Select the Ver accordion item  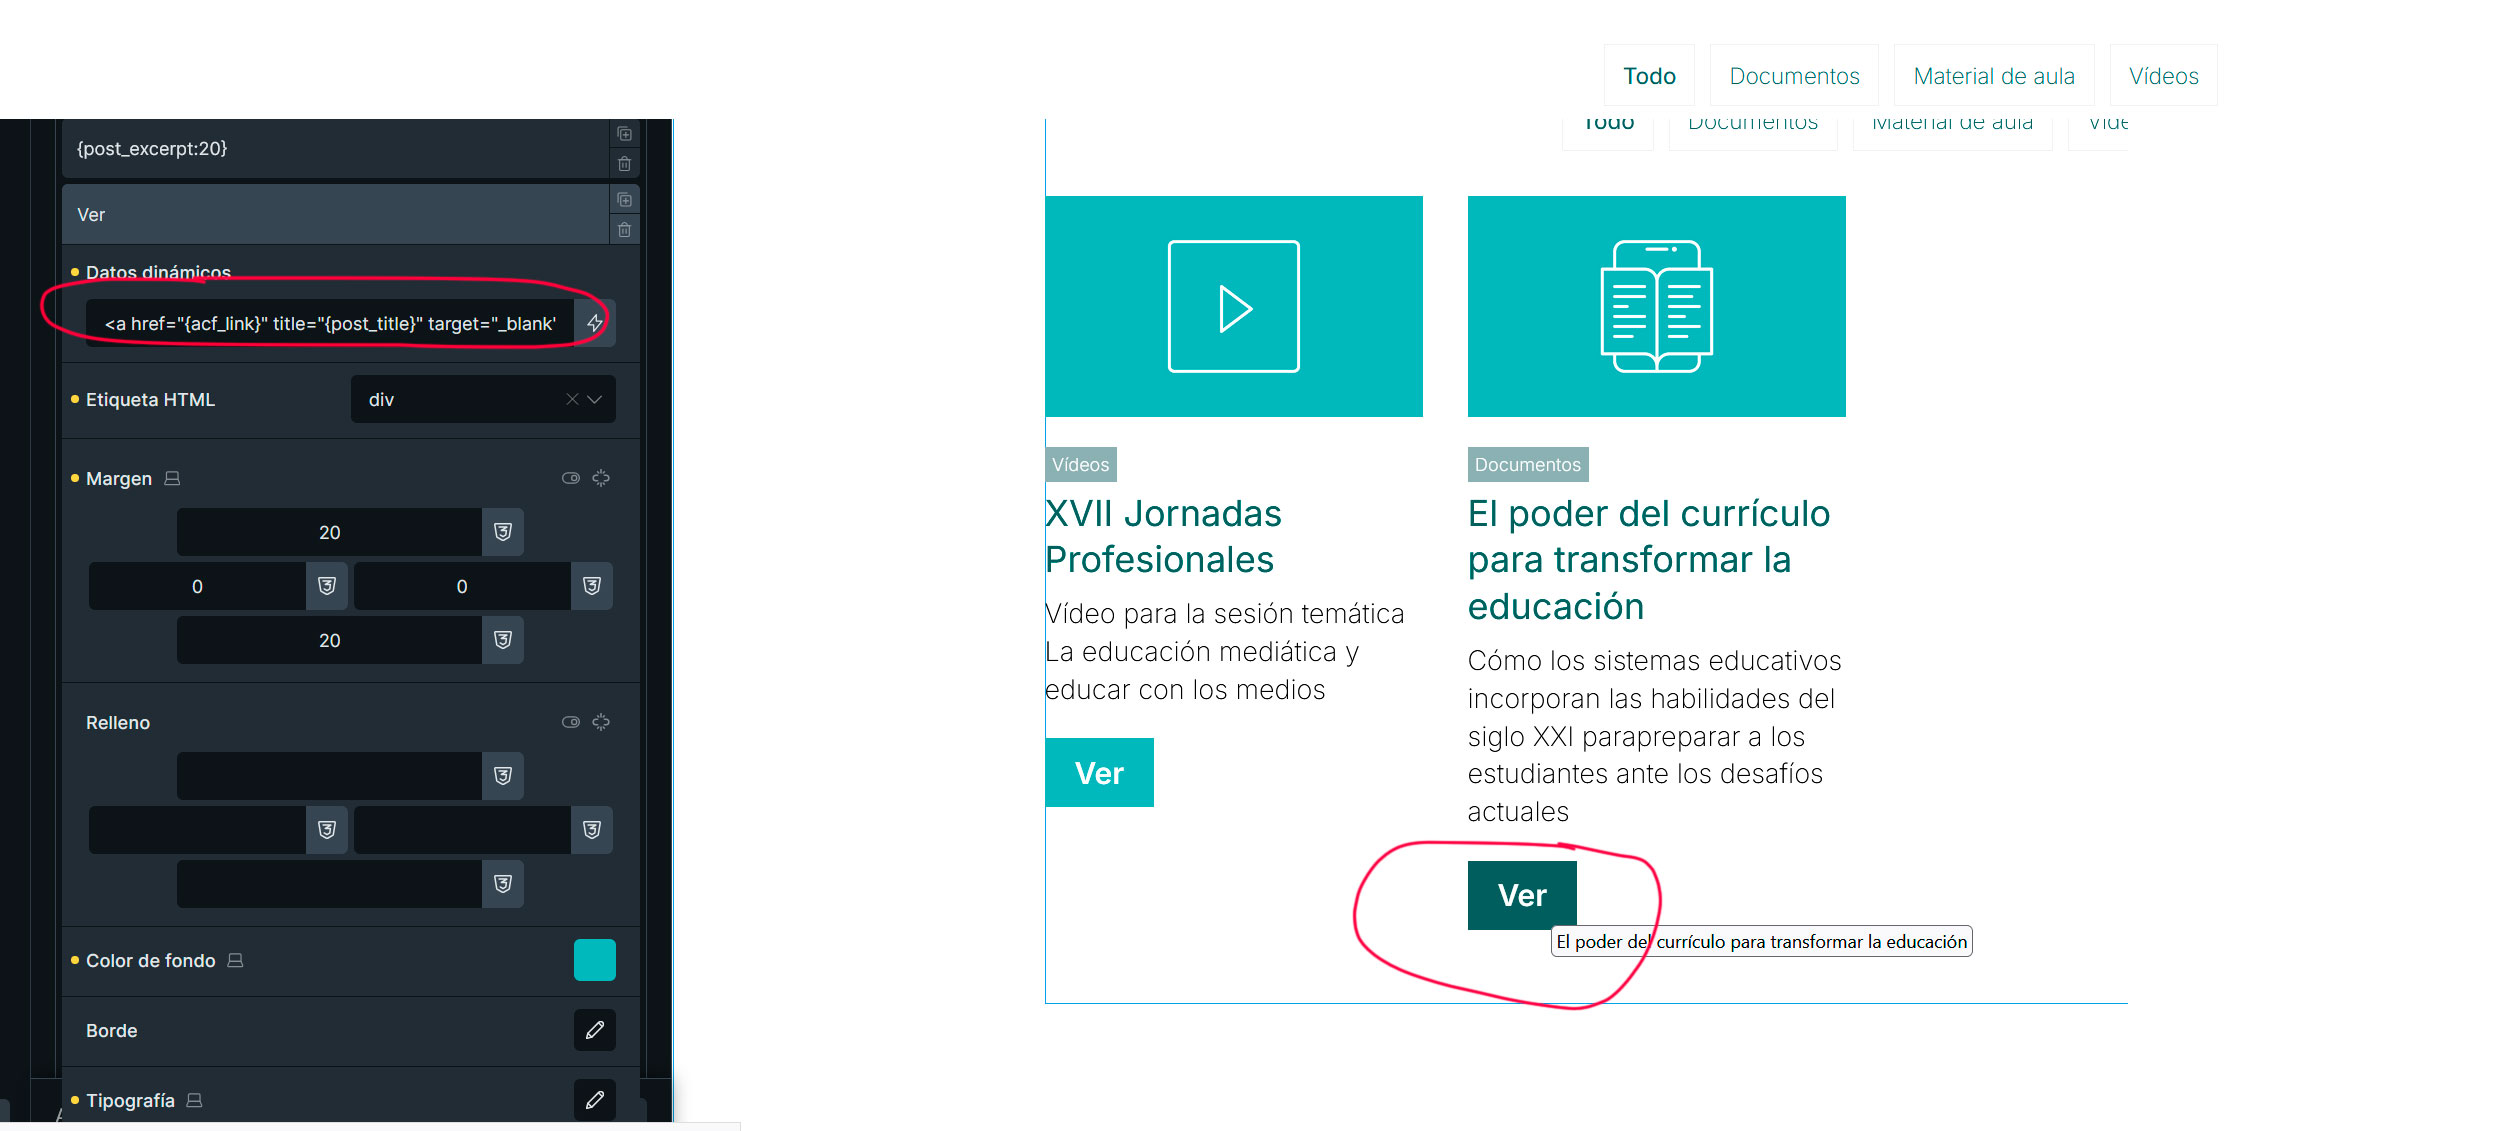335,215
